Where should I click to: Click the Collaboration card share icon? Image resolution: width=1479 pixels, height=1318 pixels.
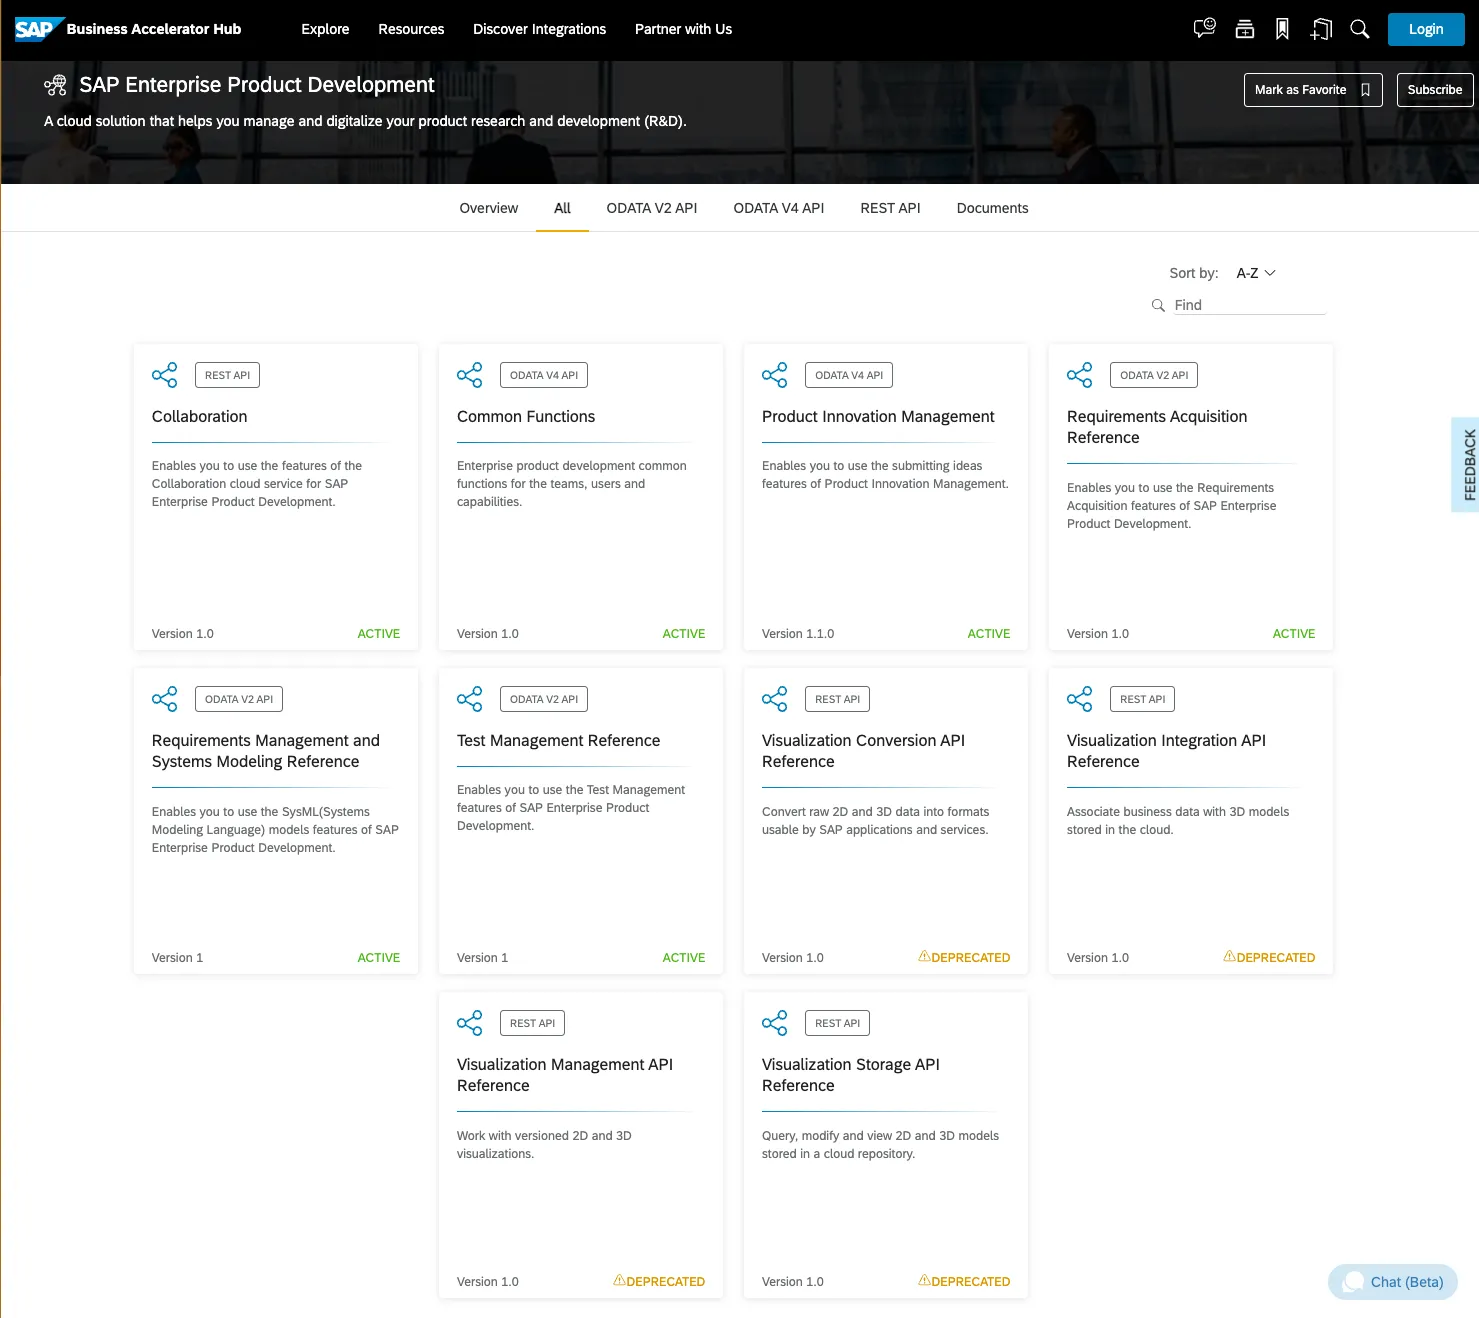pyautogui.click(x=164, y=375)
